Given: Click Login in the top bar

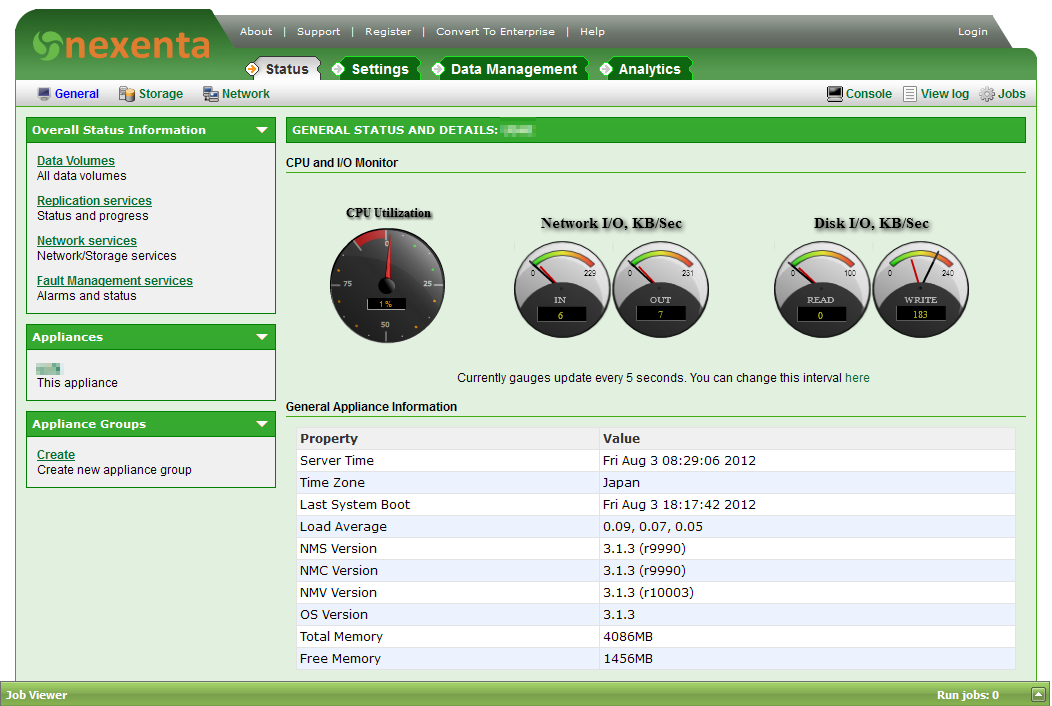Looking at the screenshot, I should (972, 32).
